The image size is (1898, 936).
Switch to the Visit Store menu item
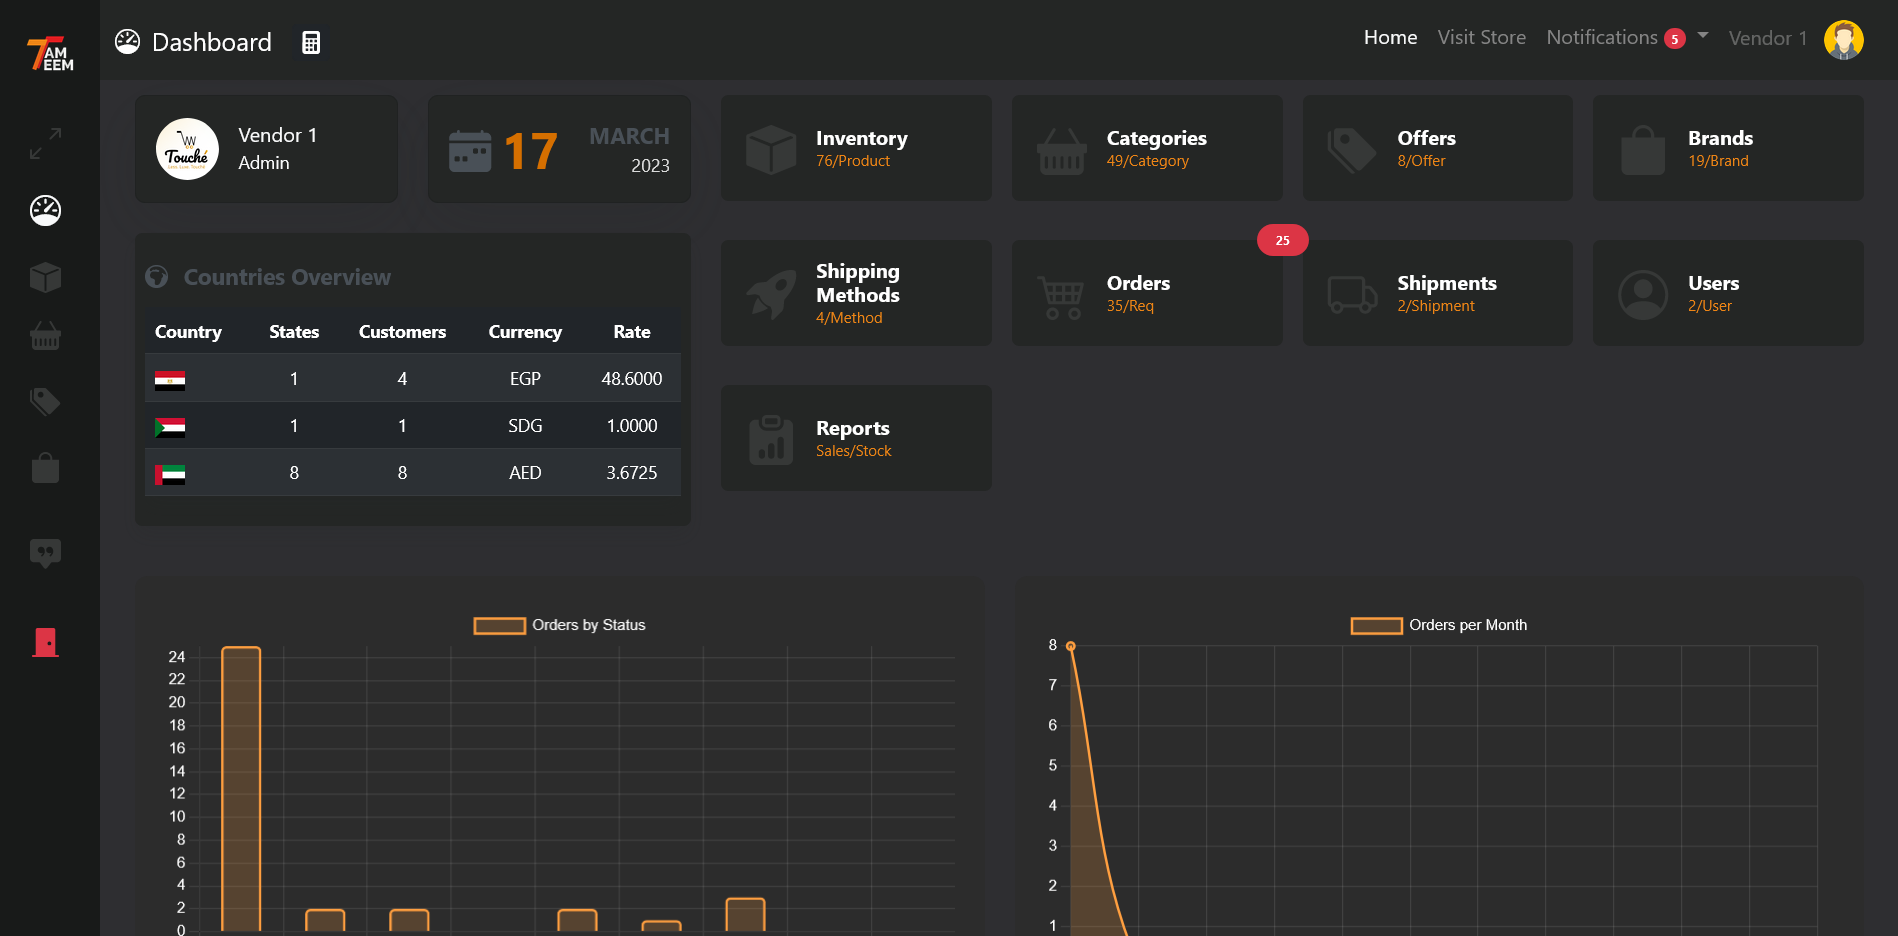pyautogui.click(x=1482, y=37)
